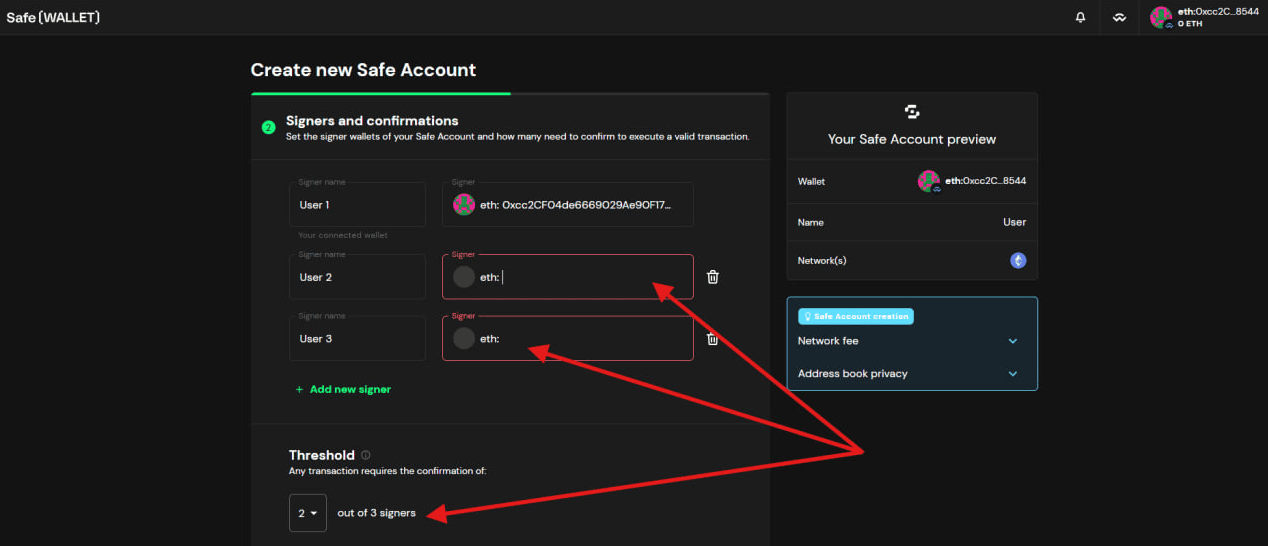Expand the Address book privacy section
Screen dimensions: 1268x546
(x=912, y=373)
